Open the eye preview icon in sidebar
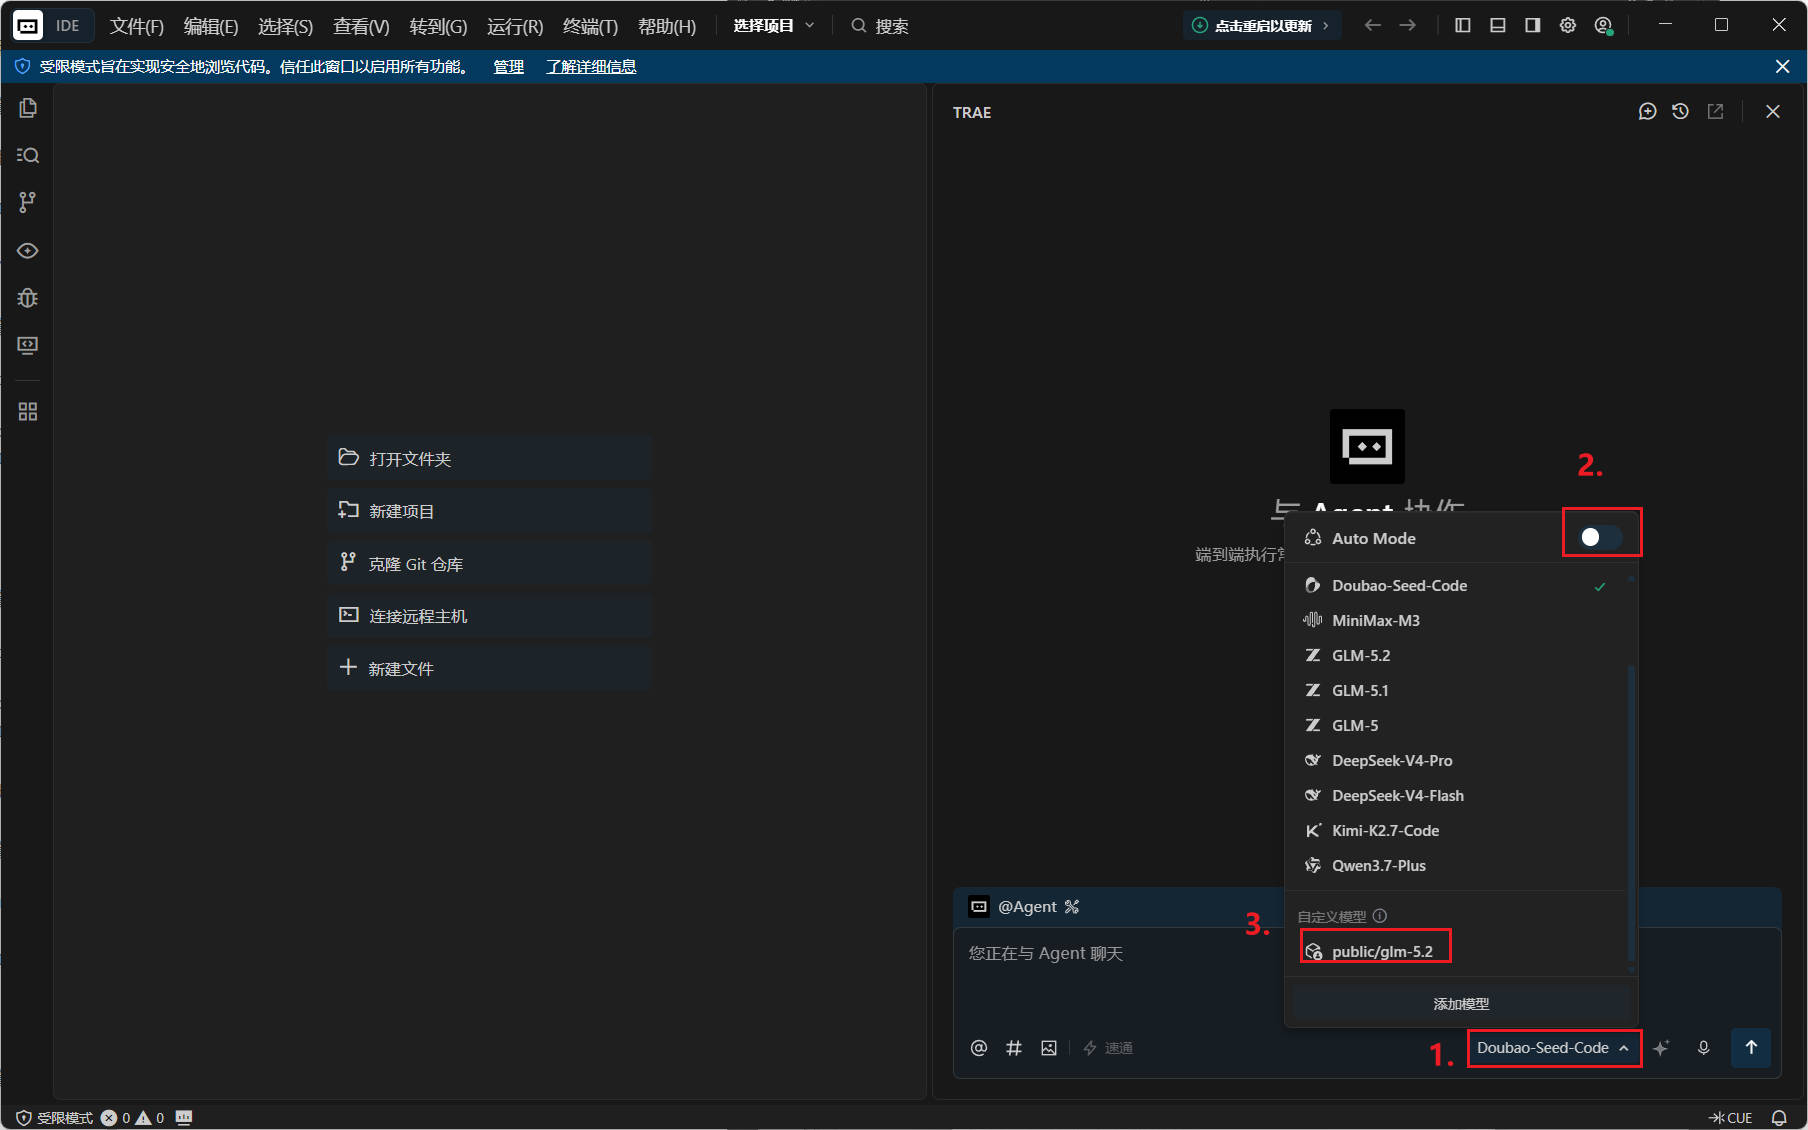The width and height of the screenshot is (1808, 1130). click(28, 251)
